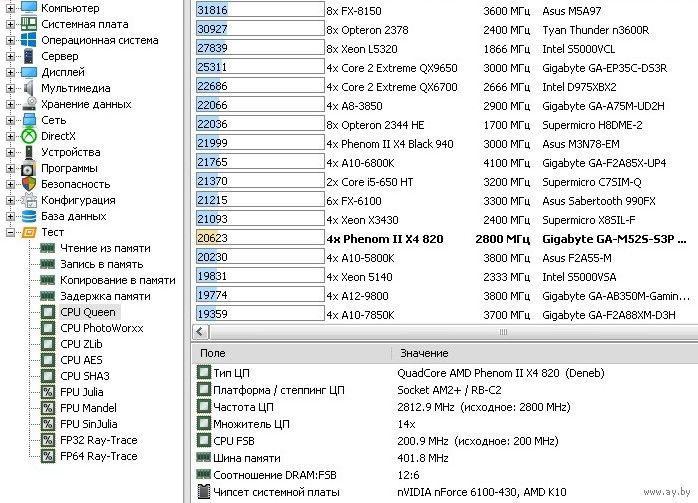Expand the Компьютер tree node
Viewport: 698px width, 503px height.
pyautogui.click(x=10, y=8)
